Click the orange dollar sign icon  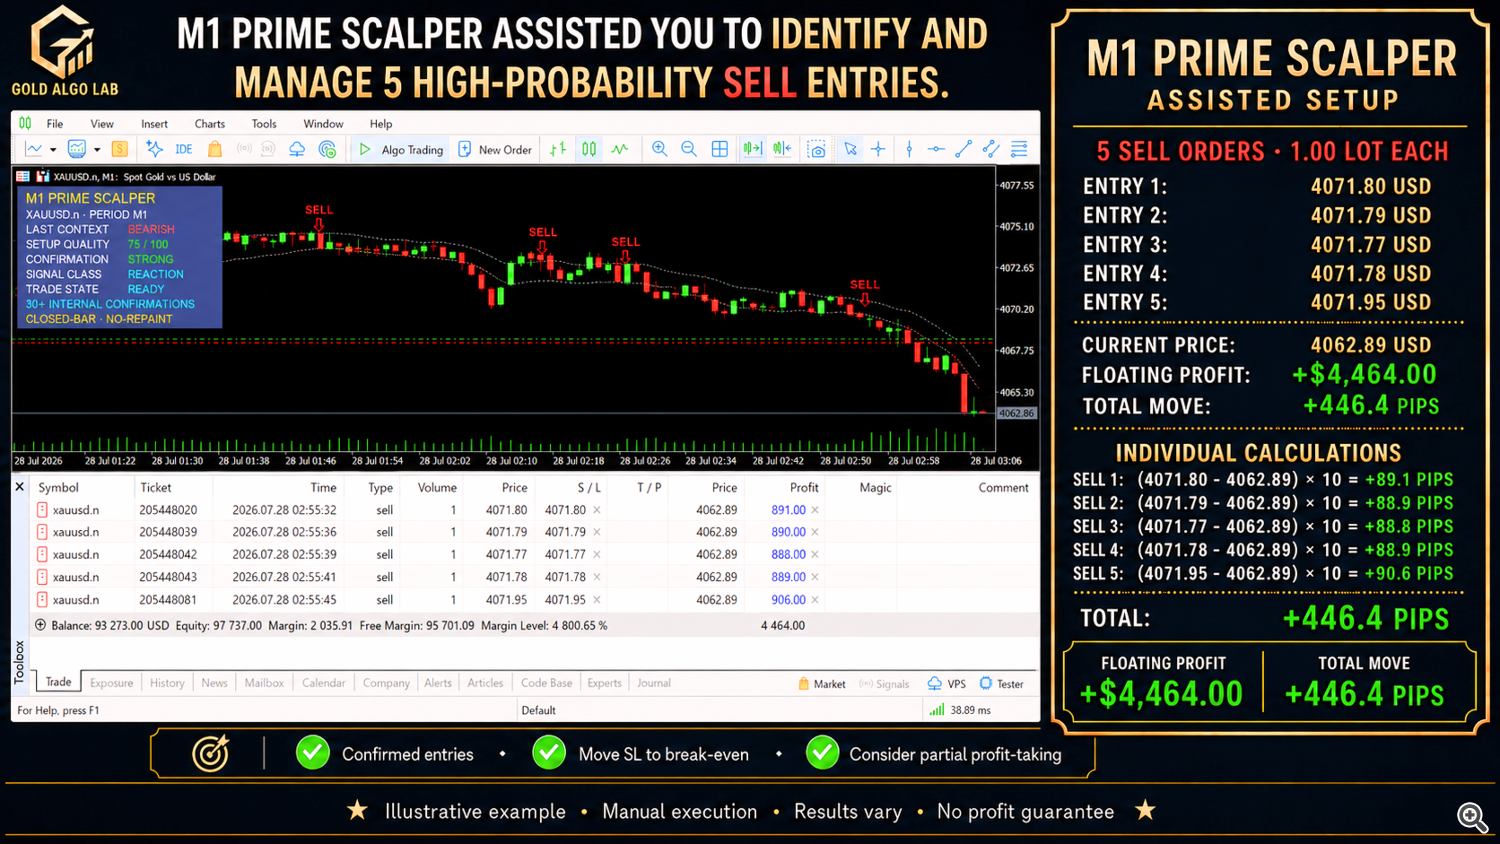tap(119, 149)
